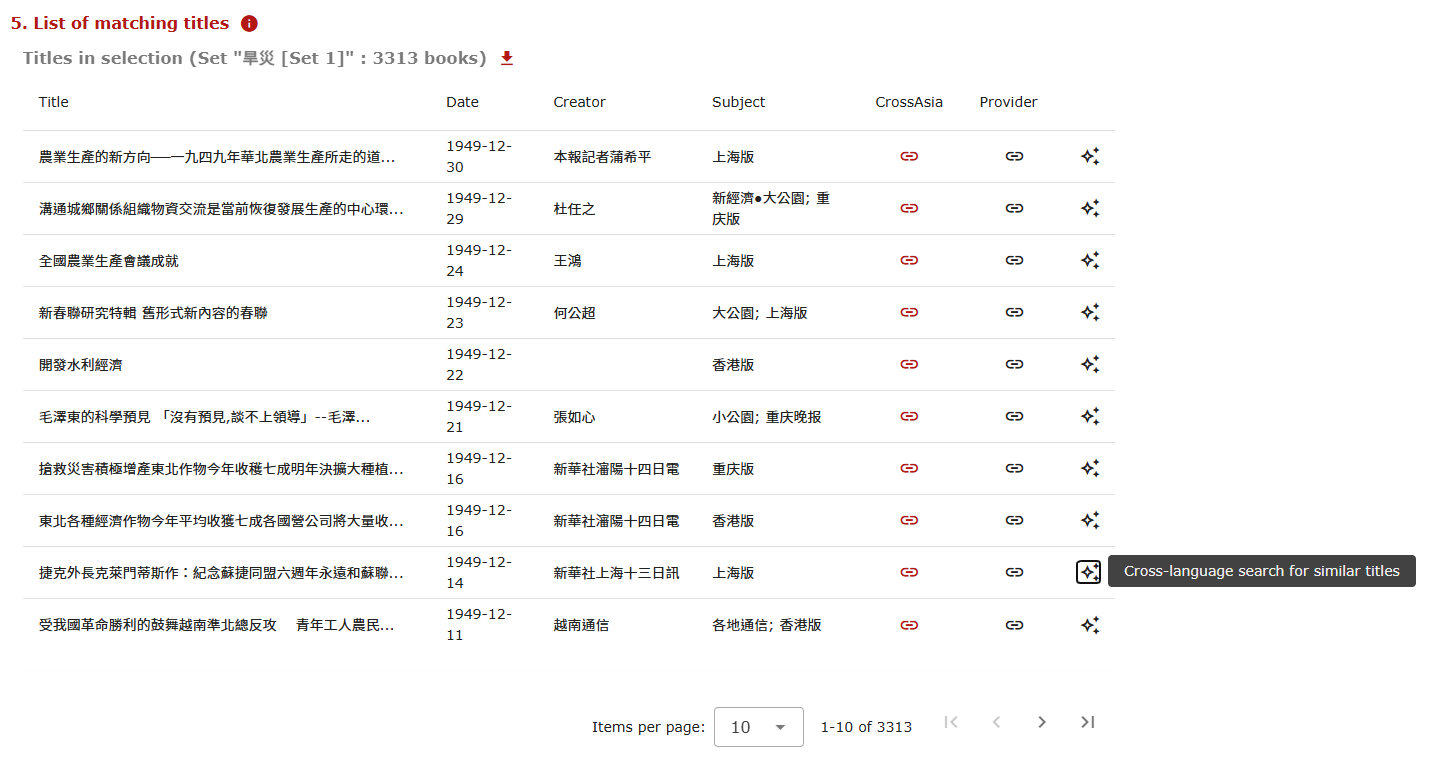Click the Date column header

coord(462,102)
